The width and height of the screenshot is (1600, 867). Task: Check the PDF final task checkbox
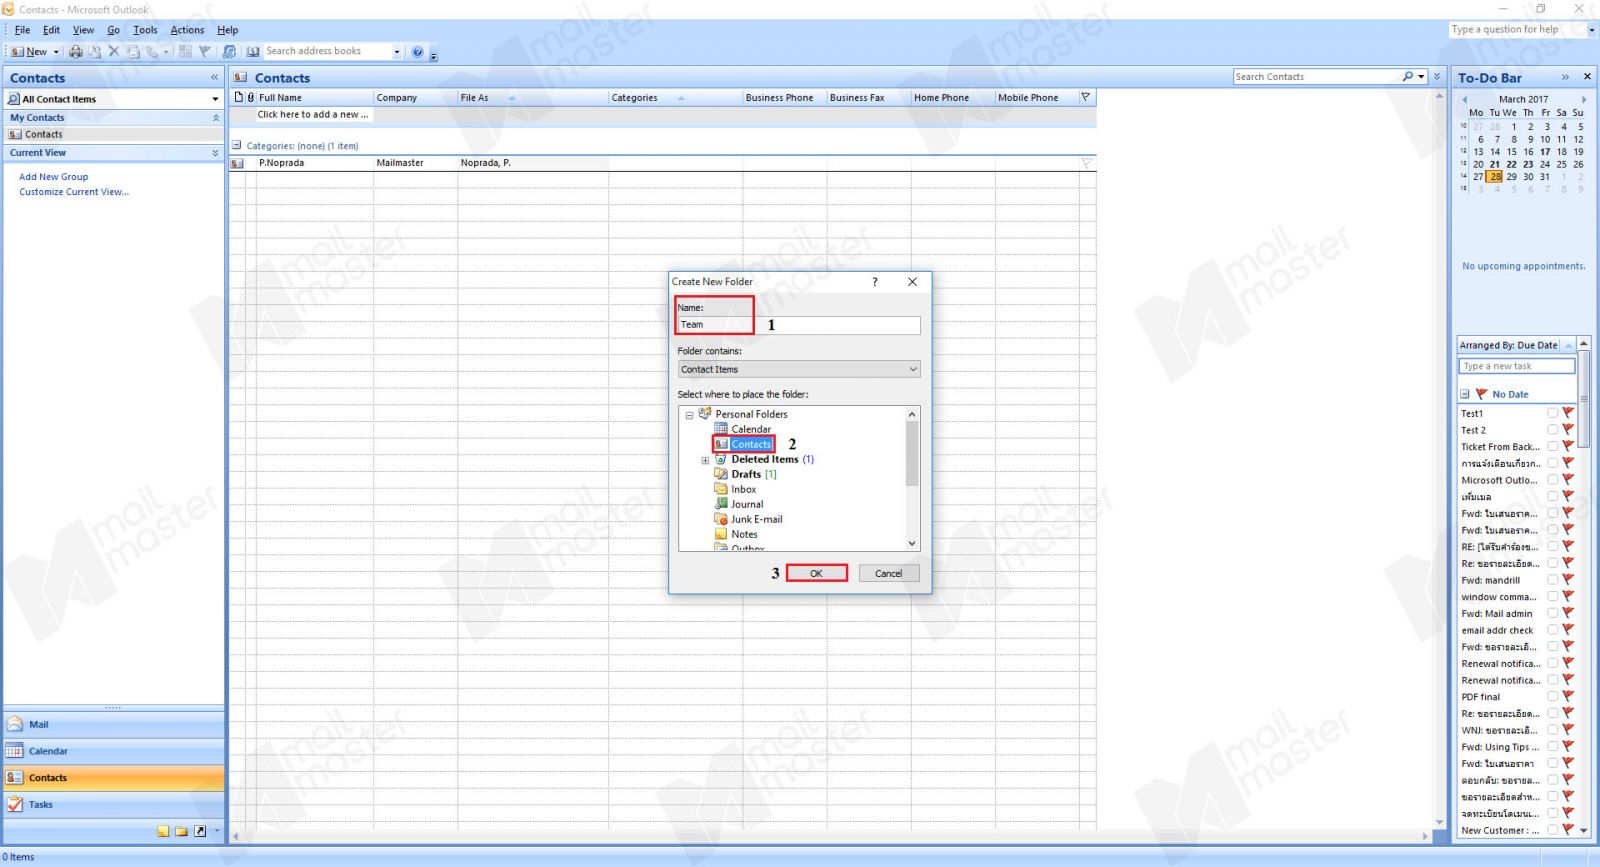(1553, 697)
